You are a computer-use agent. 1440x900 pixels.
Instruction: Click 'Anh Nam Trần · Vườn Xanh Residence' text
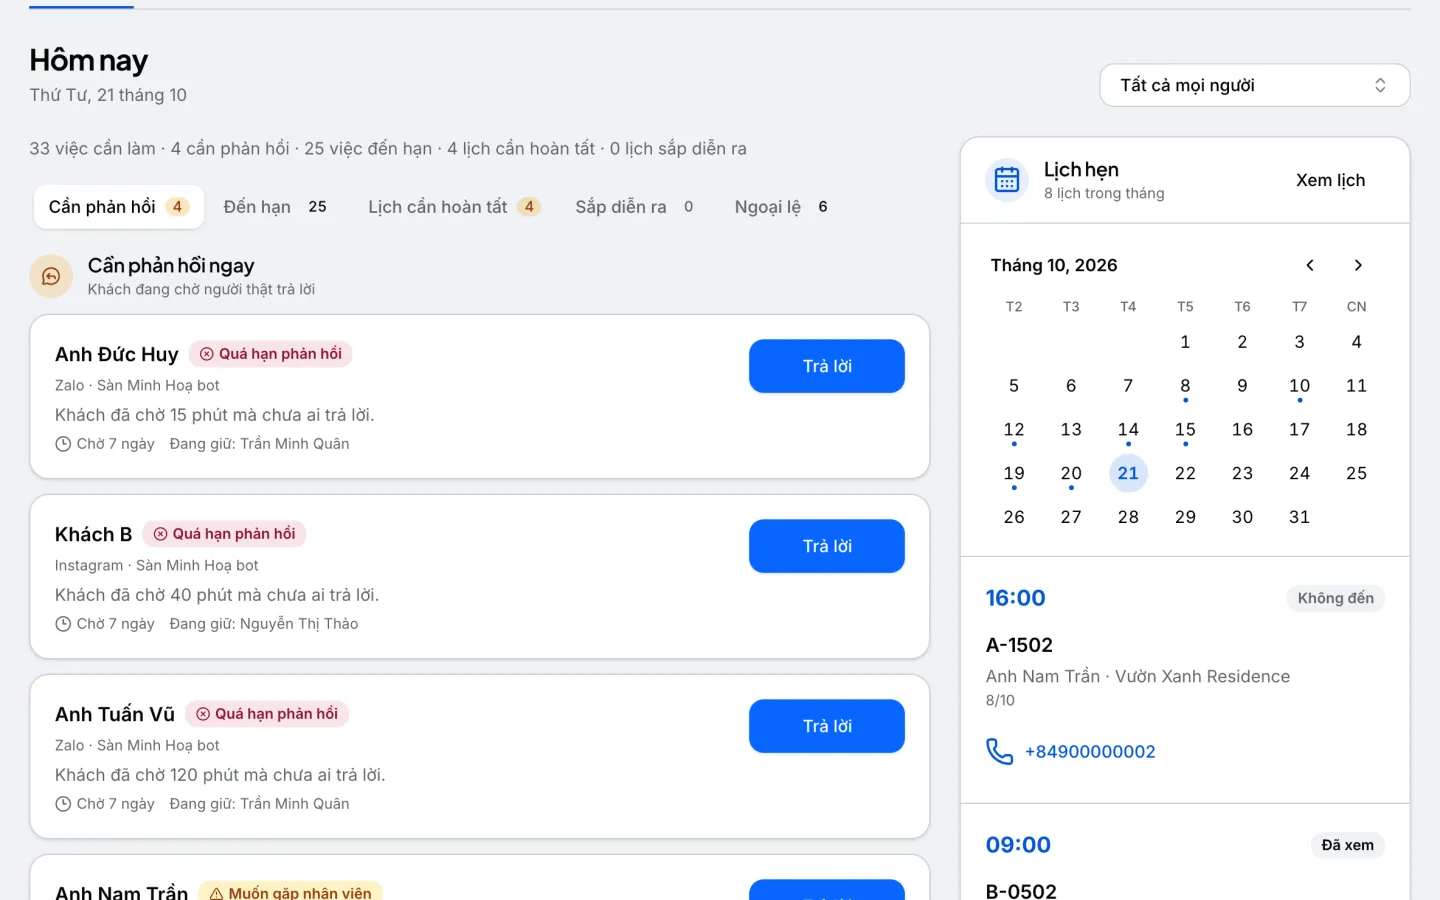[1138, 676]
